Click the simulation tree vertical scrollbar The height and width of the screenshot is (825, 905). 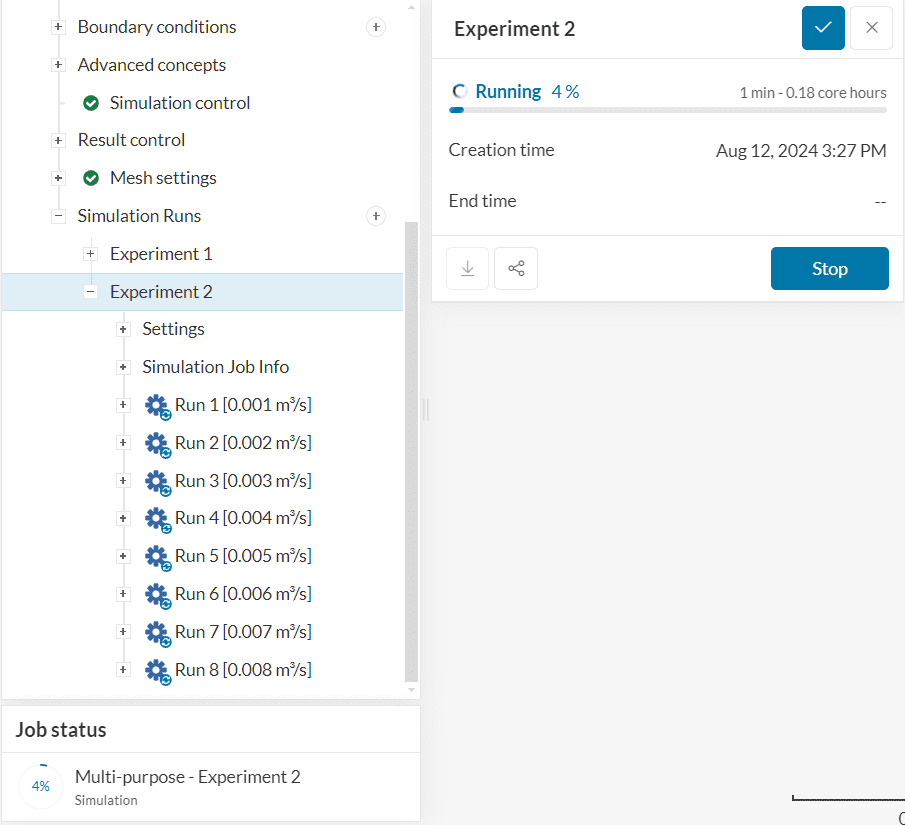point(411,450)
